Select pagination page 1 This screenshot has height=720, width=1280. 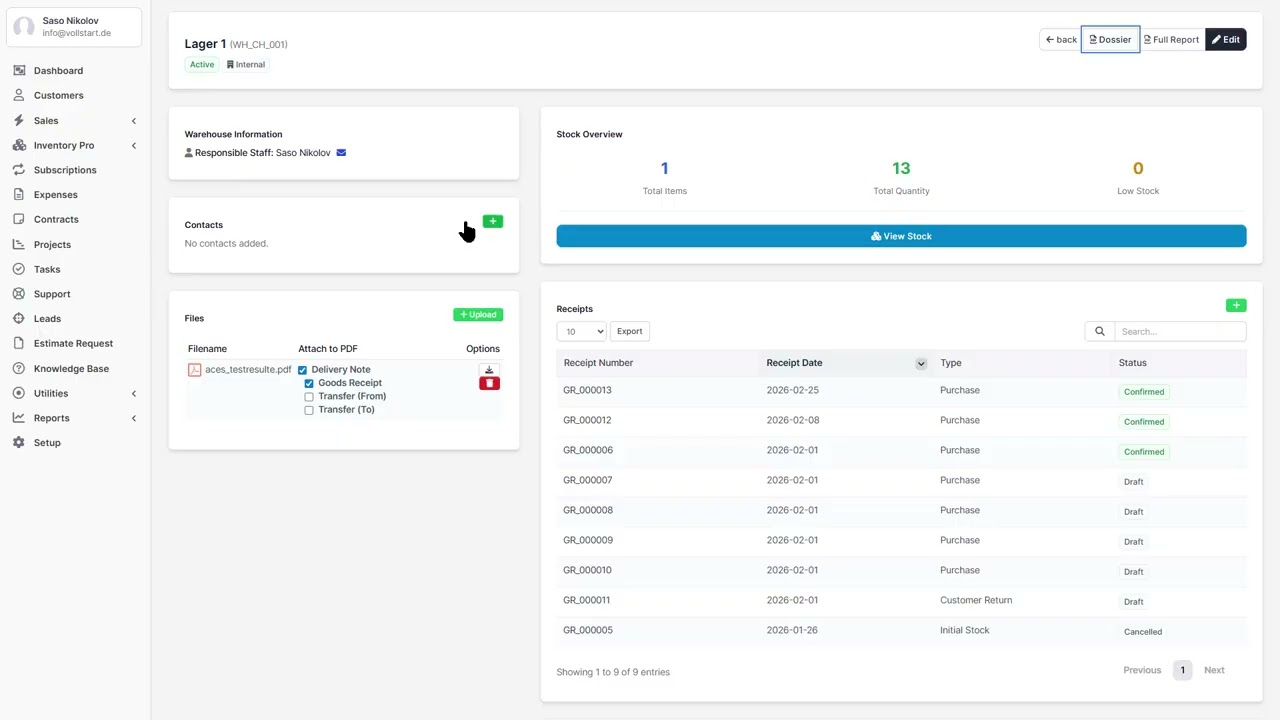coord(1182,670)
